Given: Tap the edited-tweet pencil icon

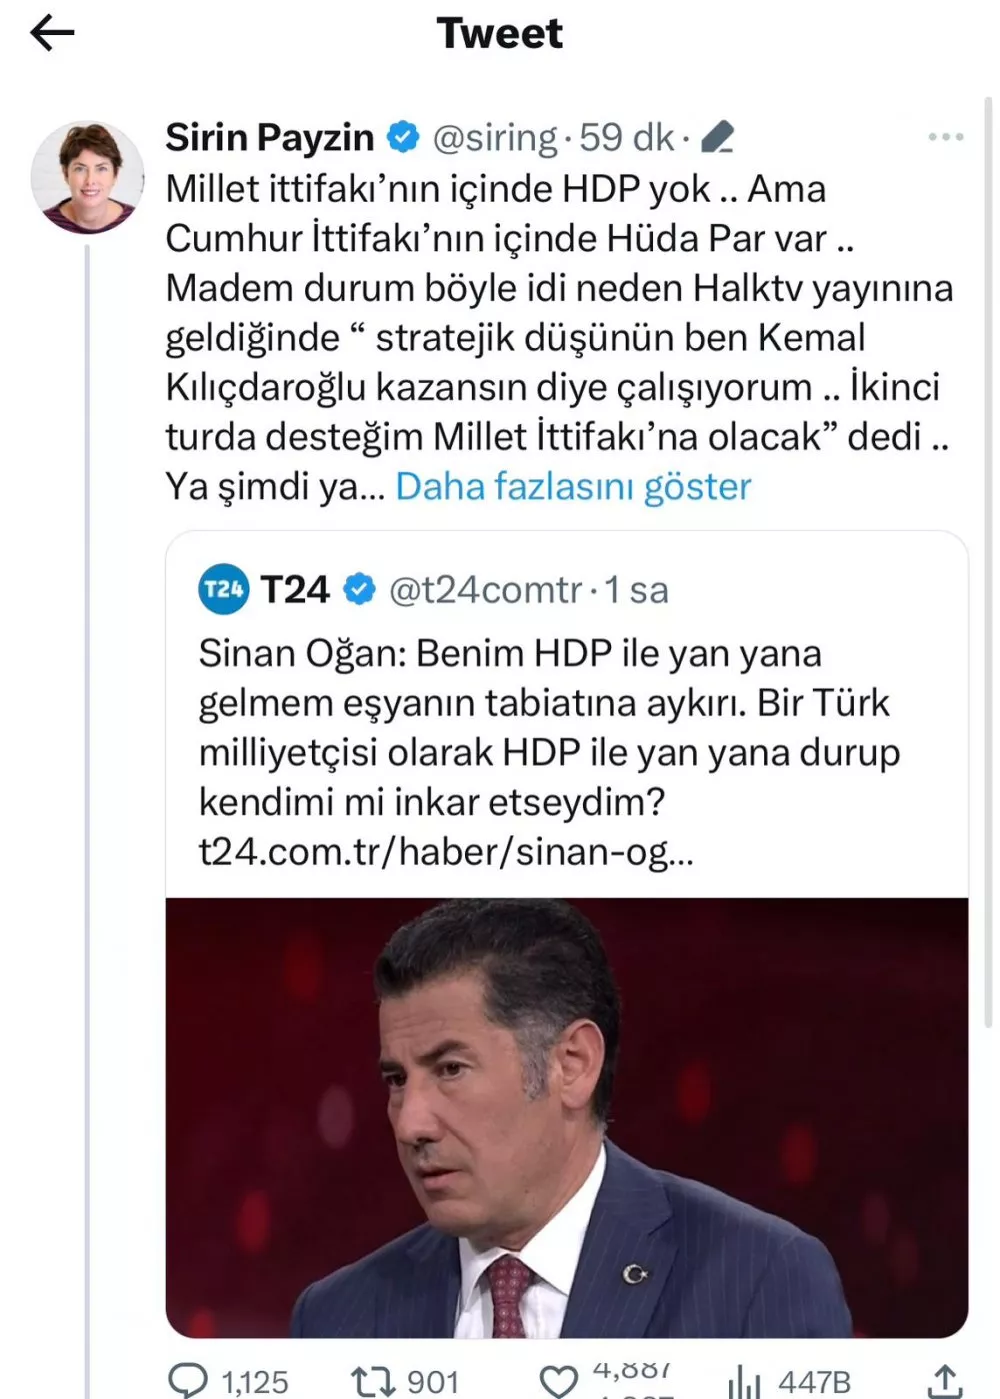Looking at the screenshot, I should (x=718, y=137).
